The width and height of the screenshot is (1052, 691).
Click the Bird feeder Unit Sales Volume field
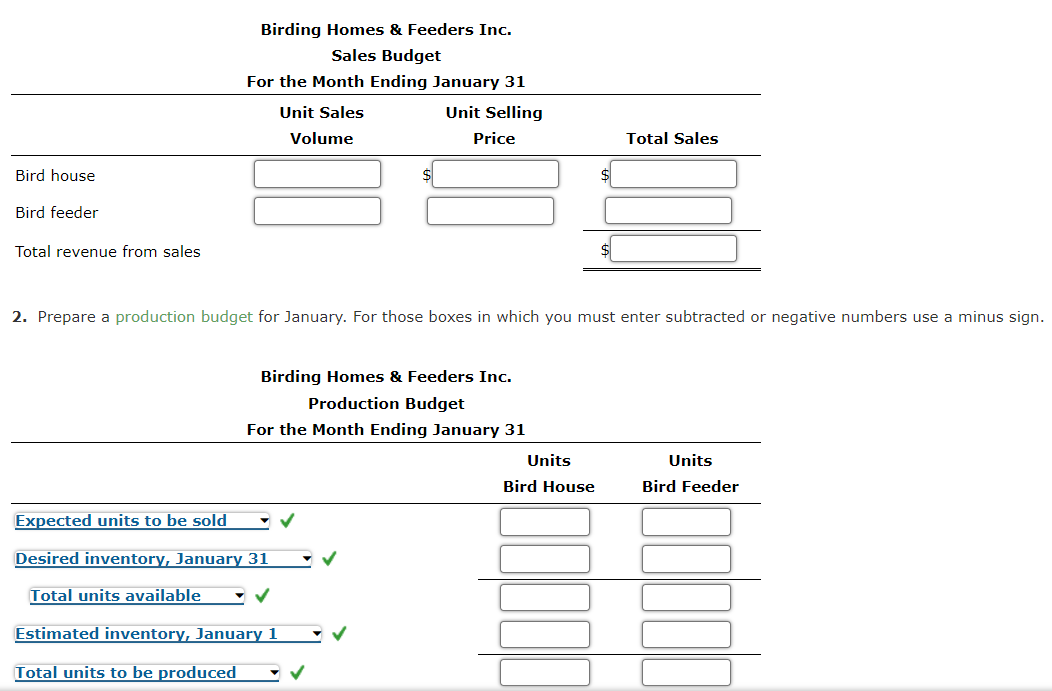317,210
